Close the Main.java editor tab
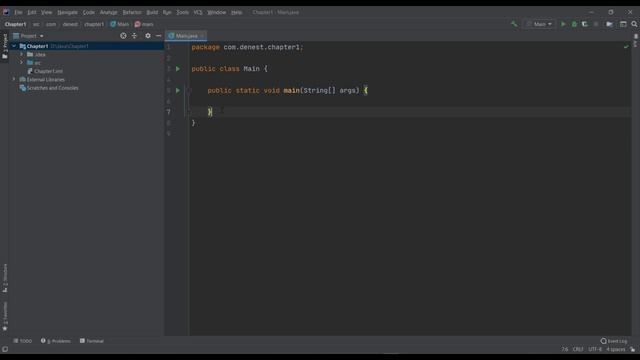Image resolution: width=640 pixels, height=360 pixels. click(x=202, y=36)
